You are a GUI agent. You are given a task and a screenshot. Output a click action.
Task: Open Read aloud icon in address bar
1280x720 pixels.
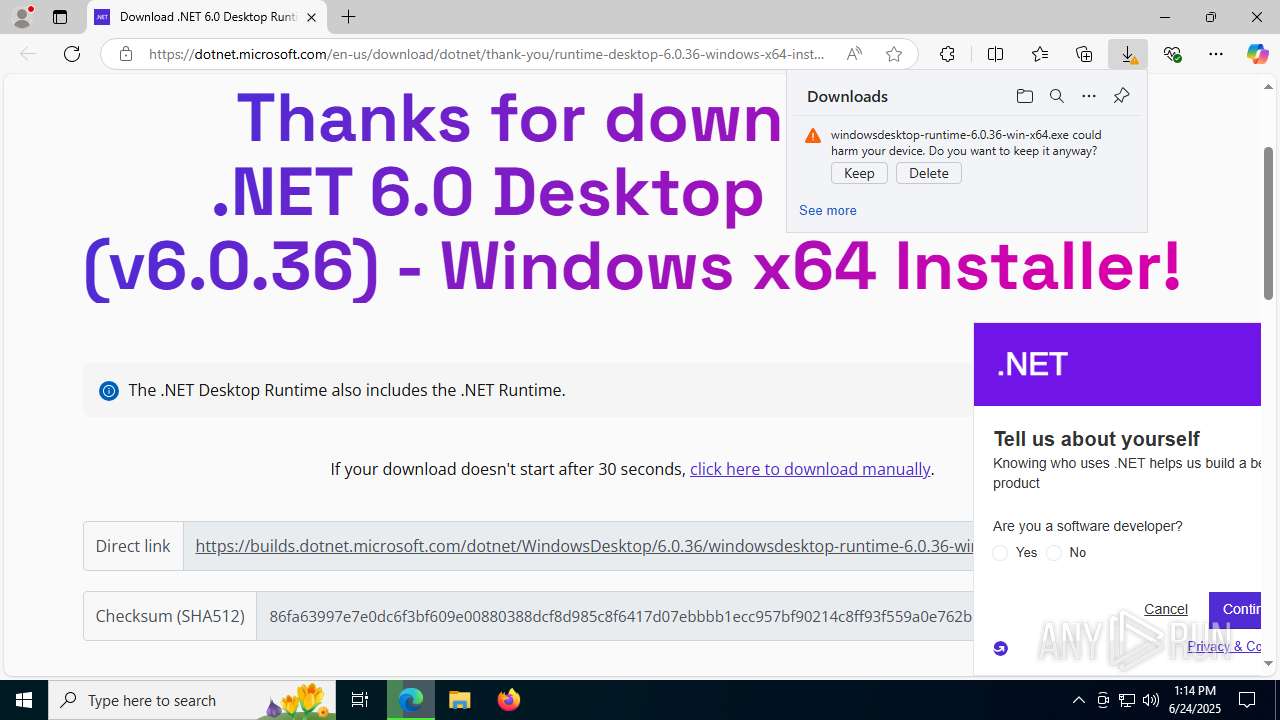854,54
